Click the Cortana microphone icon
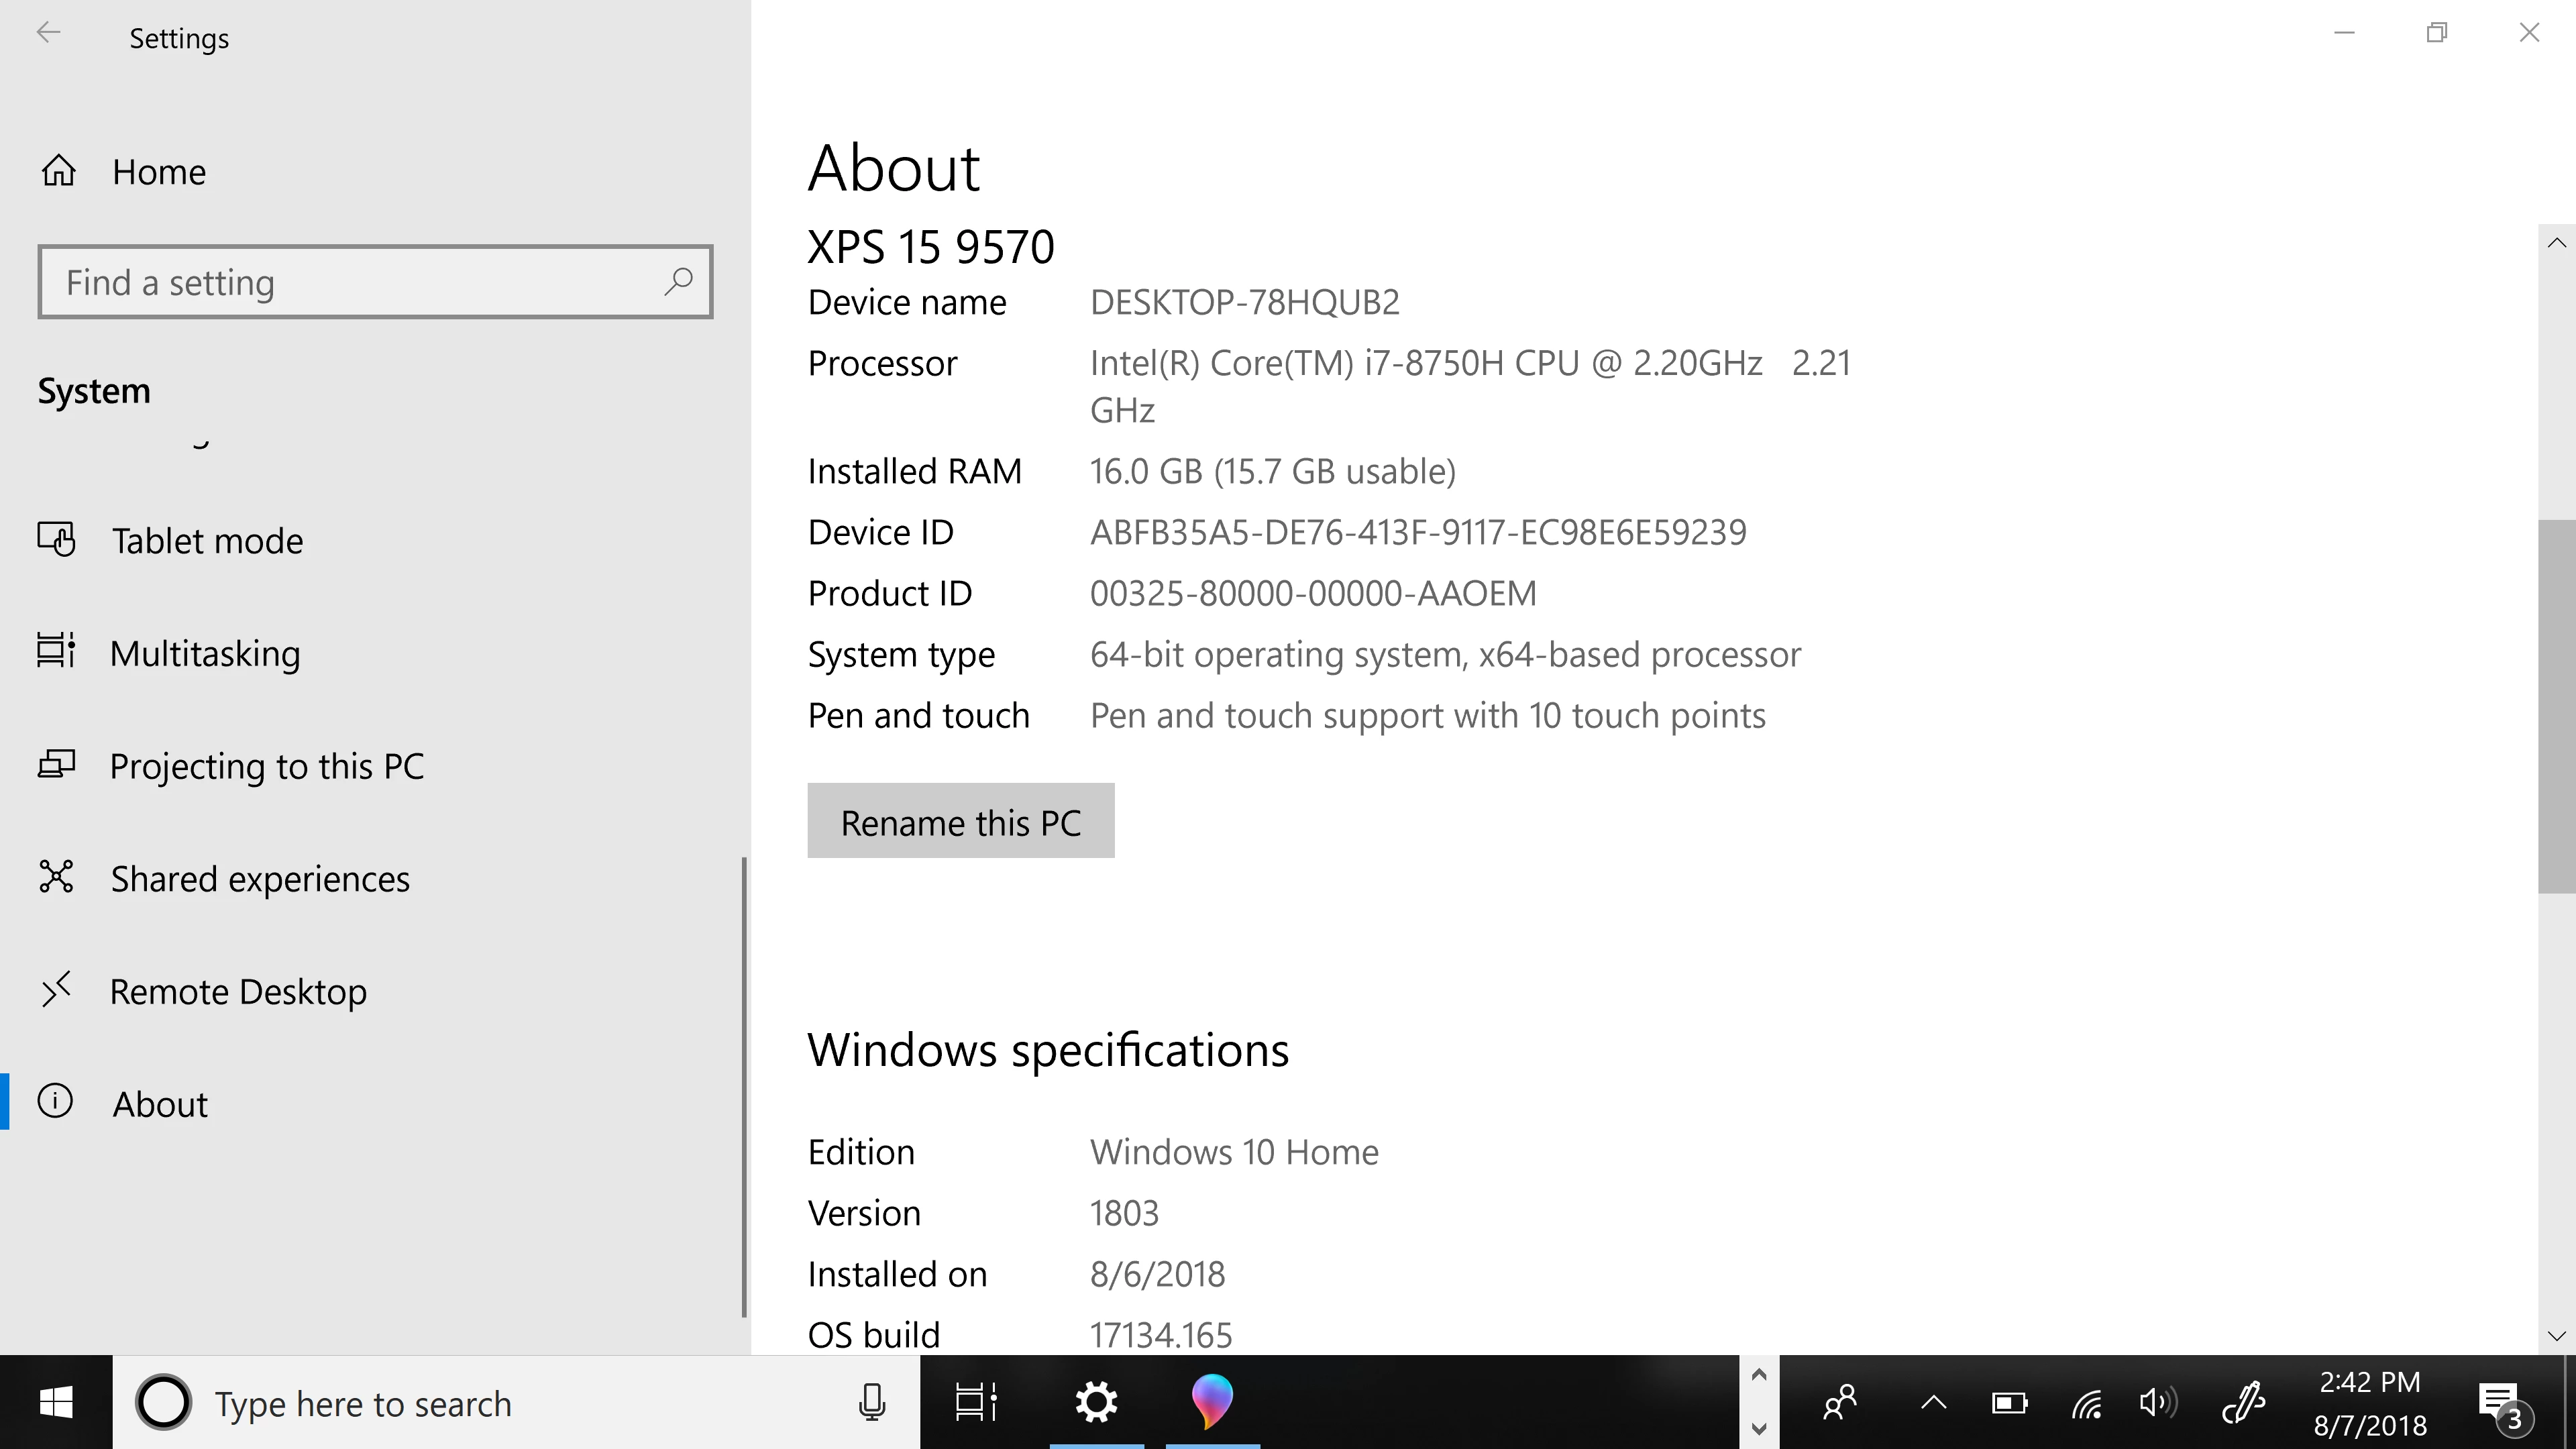This screenshot has width=2576, height=1449. (871, 1403)
